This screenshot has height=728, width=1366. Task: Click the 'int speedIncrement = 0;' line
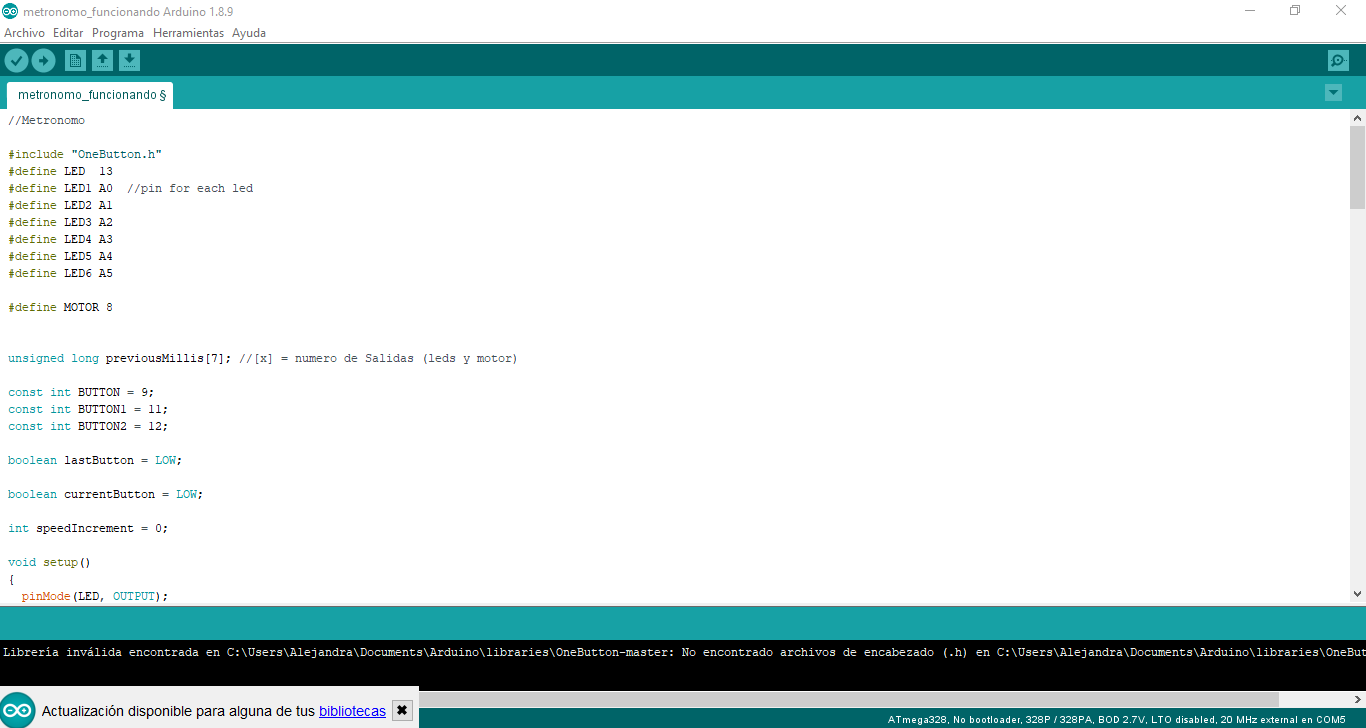pos(88,528)
